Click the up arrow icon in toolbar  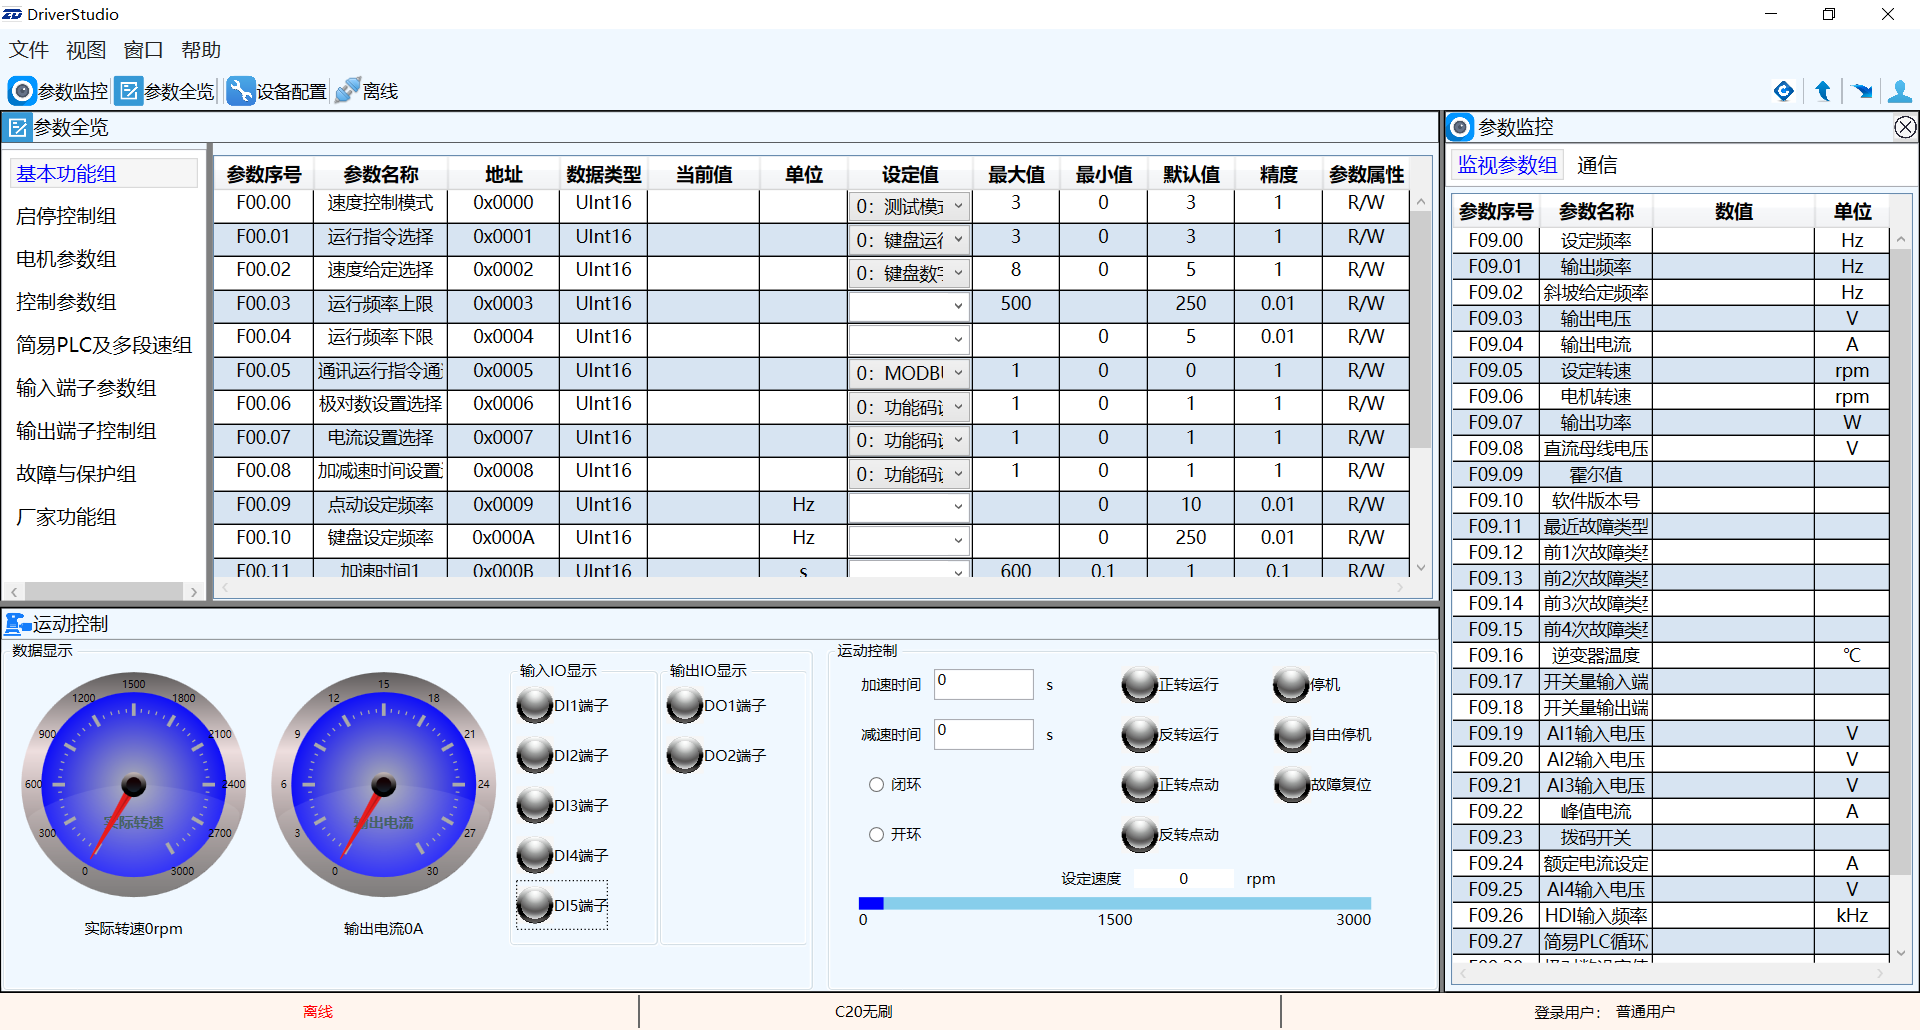(1822, 91)
